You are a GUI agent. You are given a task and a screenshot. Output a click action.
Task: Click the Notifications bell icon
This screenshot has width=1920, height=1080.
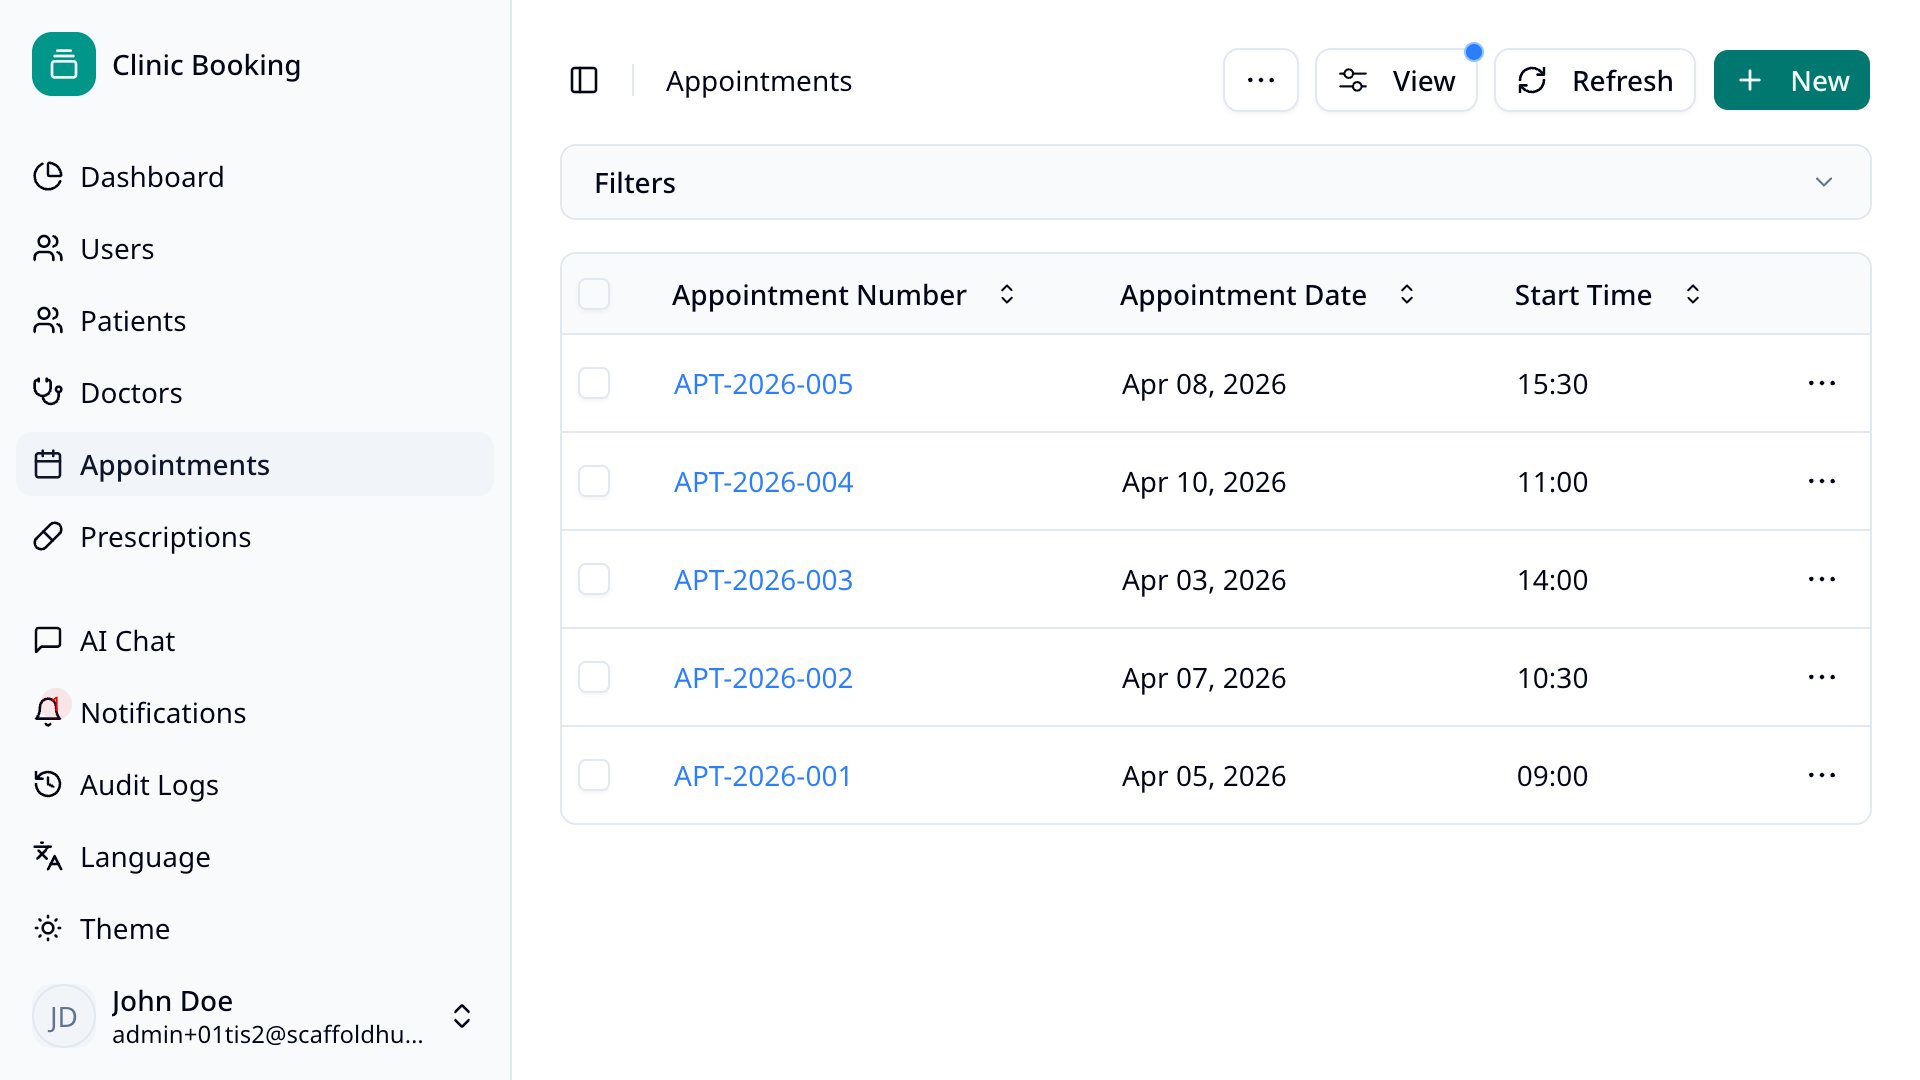(x=47, y=711)
